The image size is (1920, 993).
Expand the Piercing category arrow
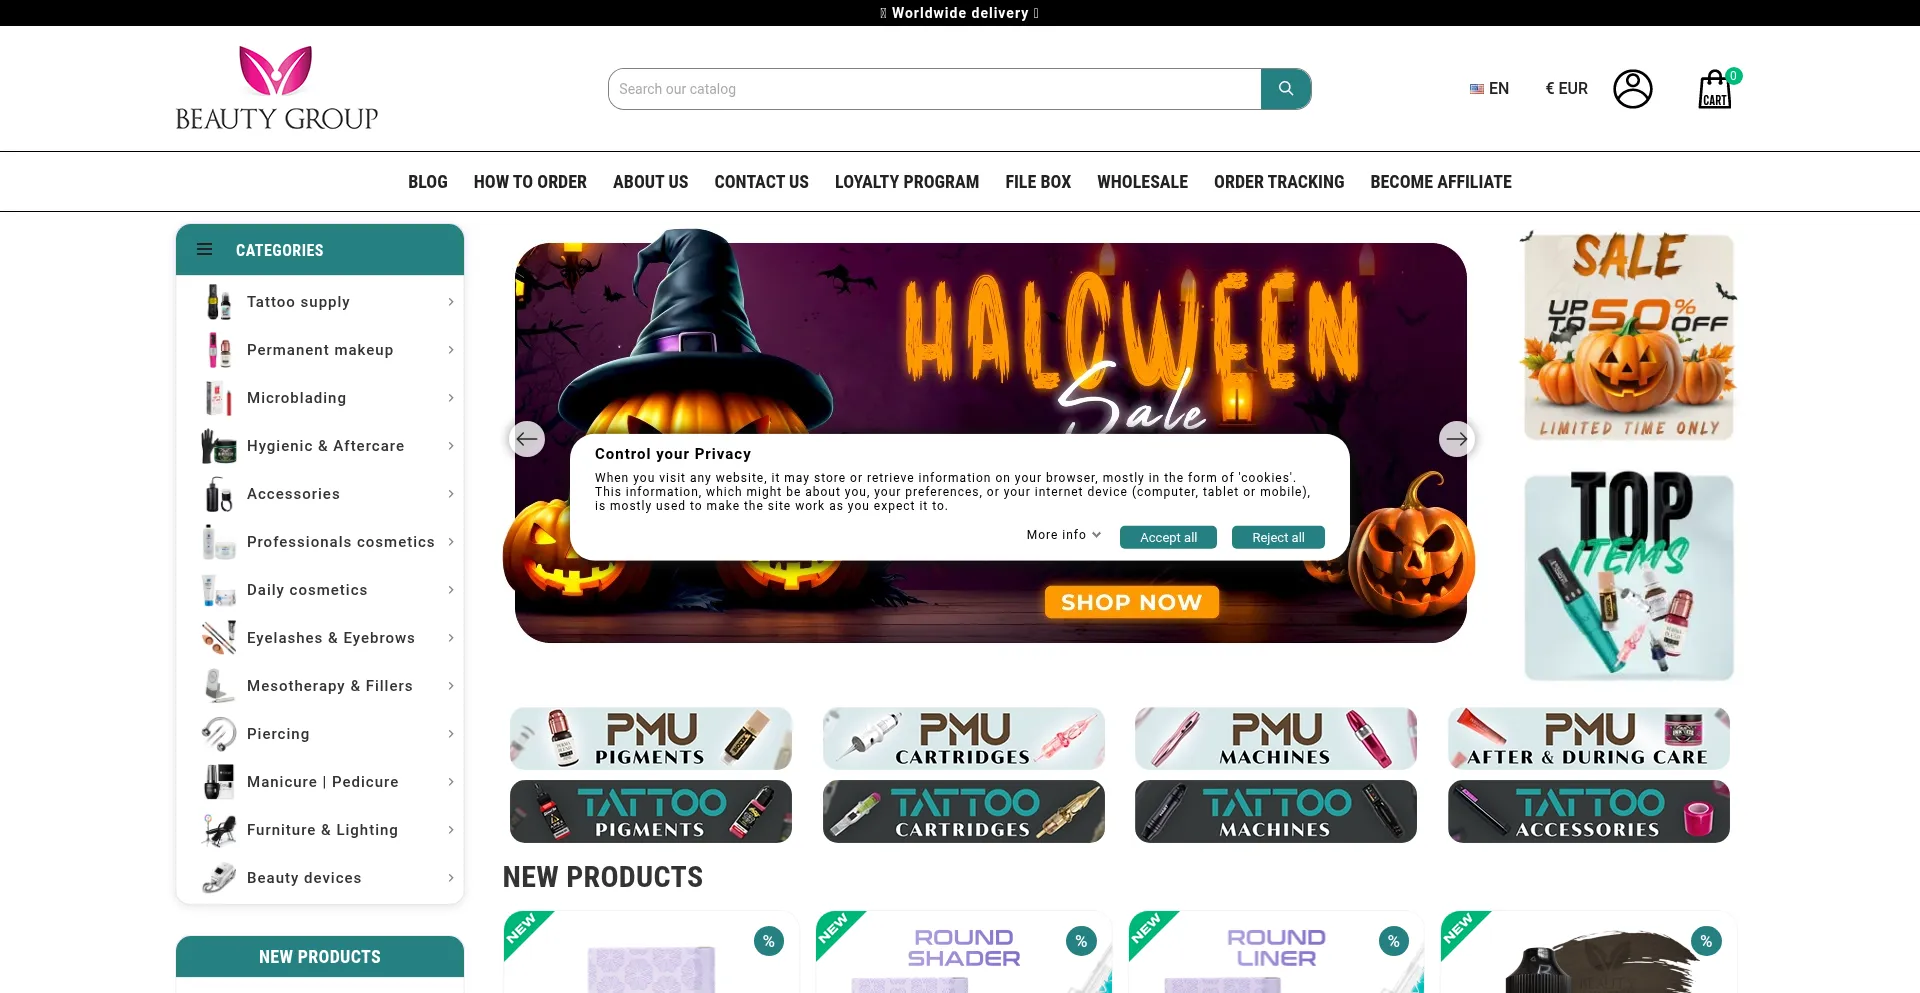pos(451,734)
